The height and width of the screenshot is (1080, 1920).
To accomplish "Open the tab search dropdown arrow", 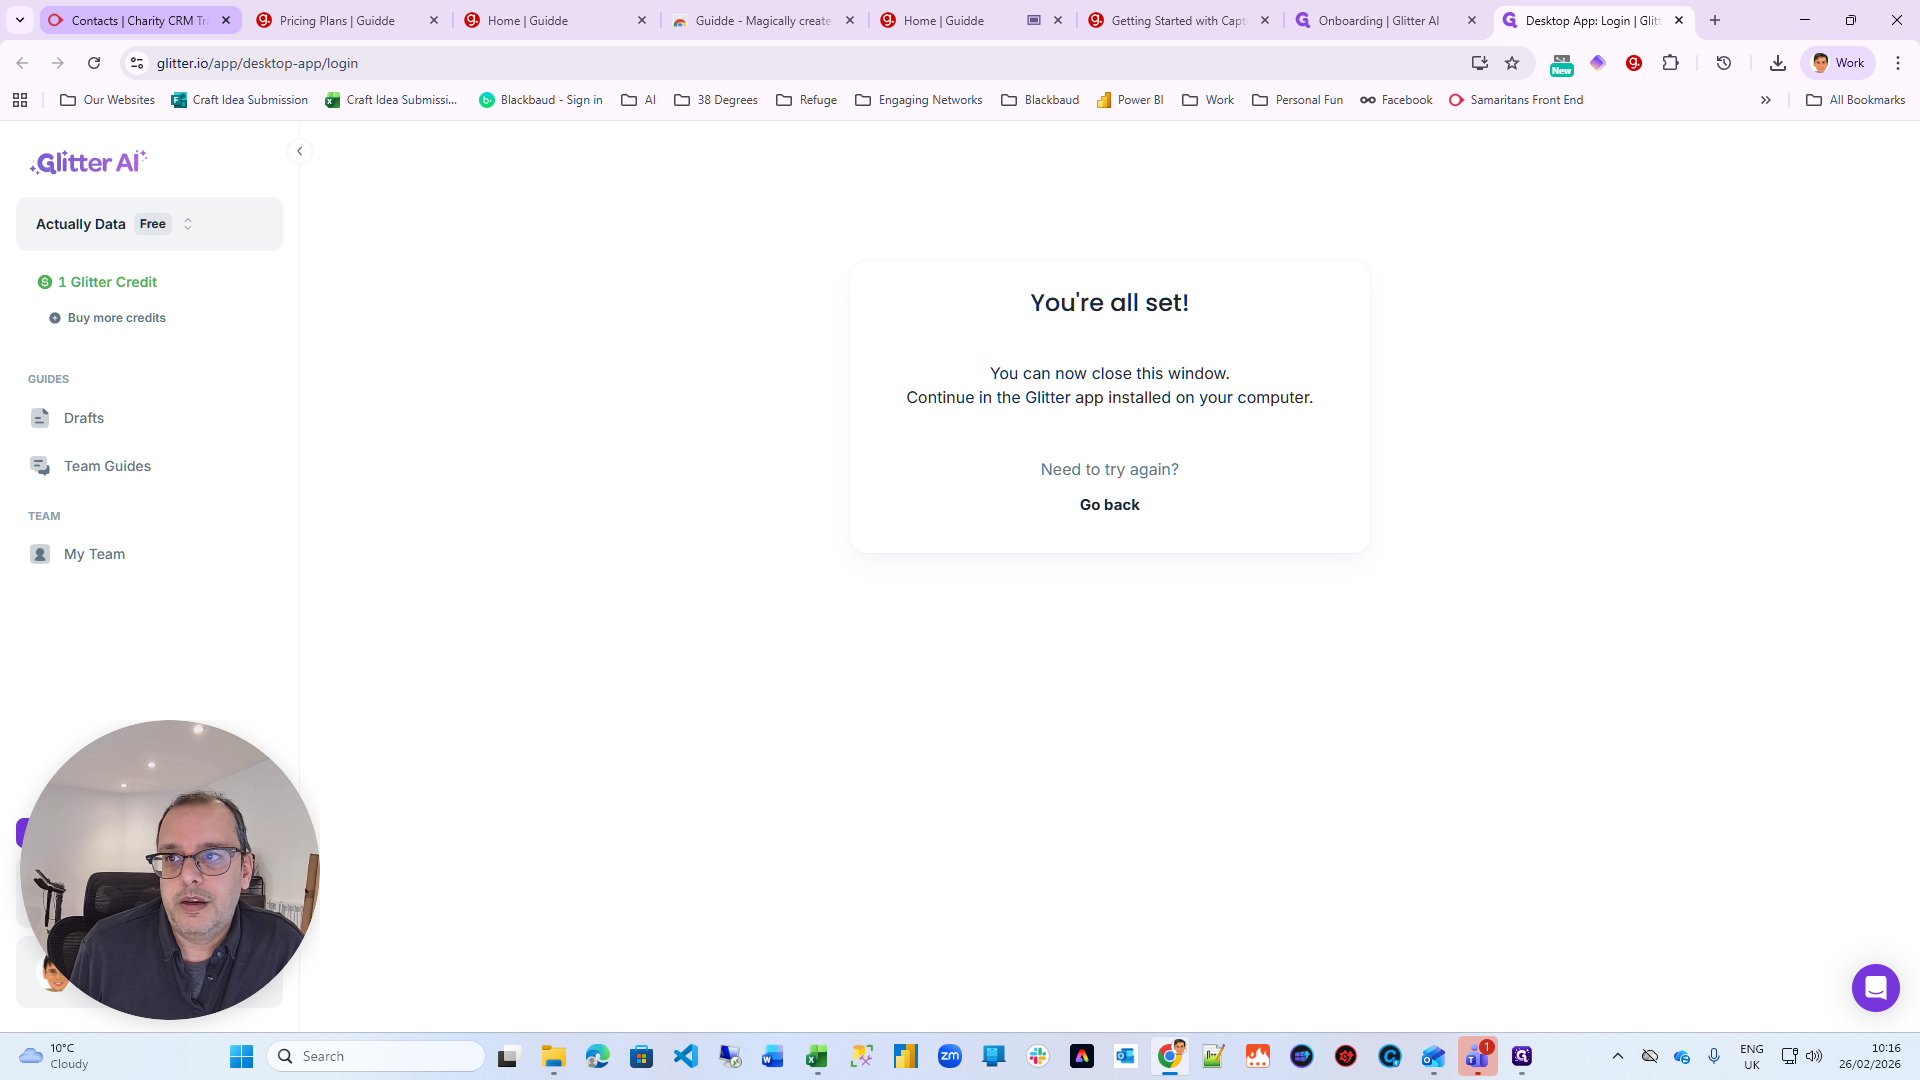I will click(20, 20).
